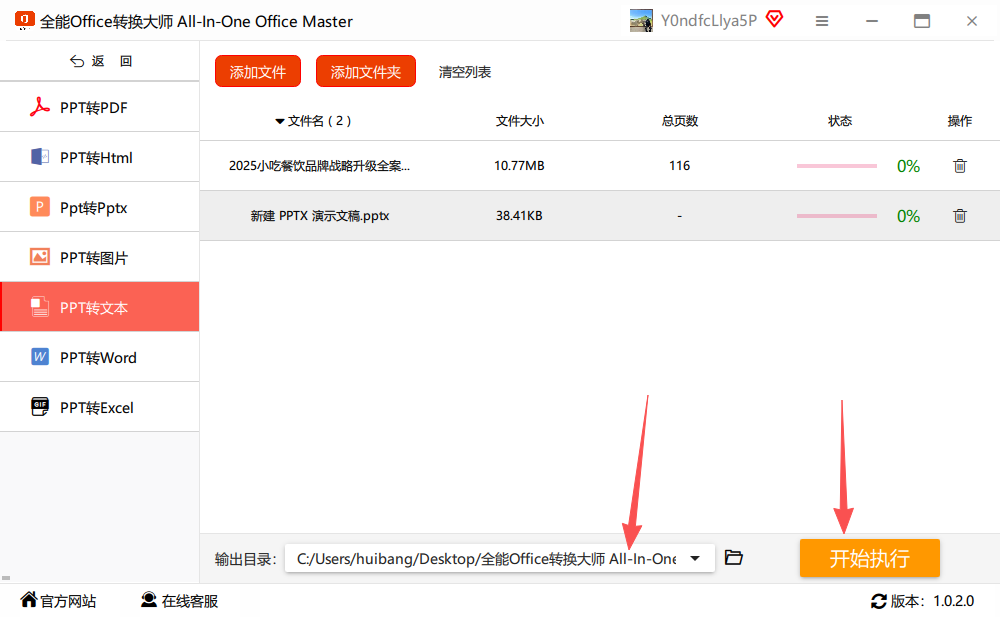Select file name 2025小吃餐饮品牌战略升级全案...
The image size is (1000, 617).
tap(320, 166)
